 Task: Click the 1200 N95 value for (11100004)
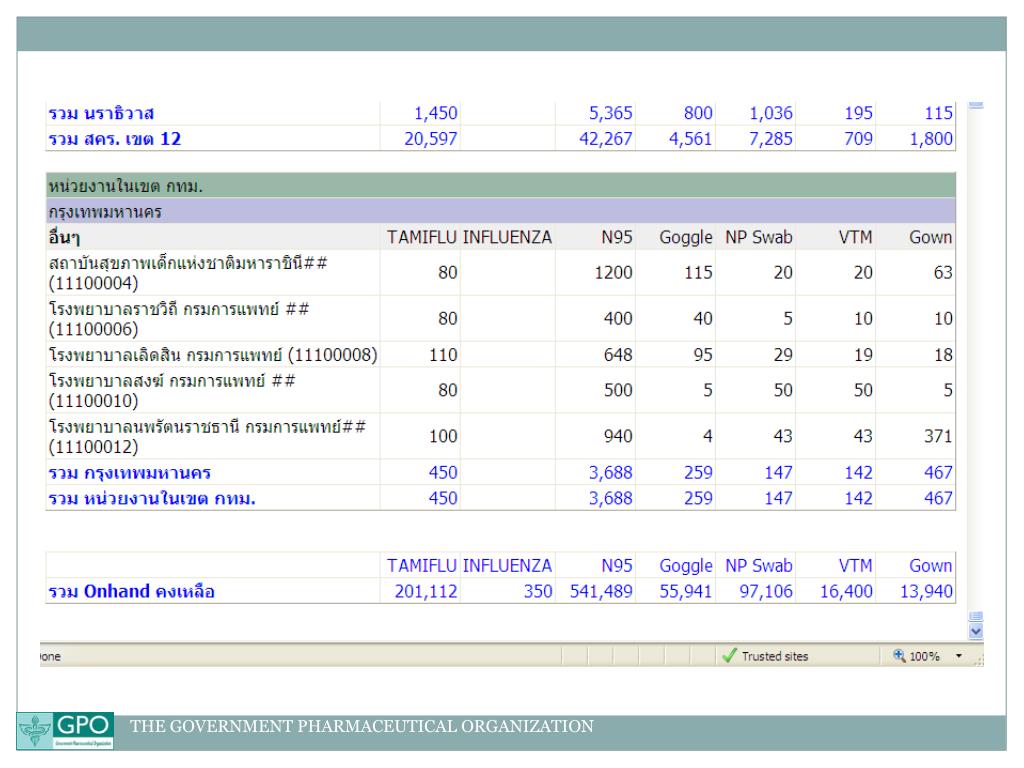[613, 273]
